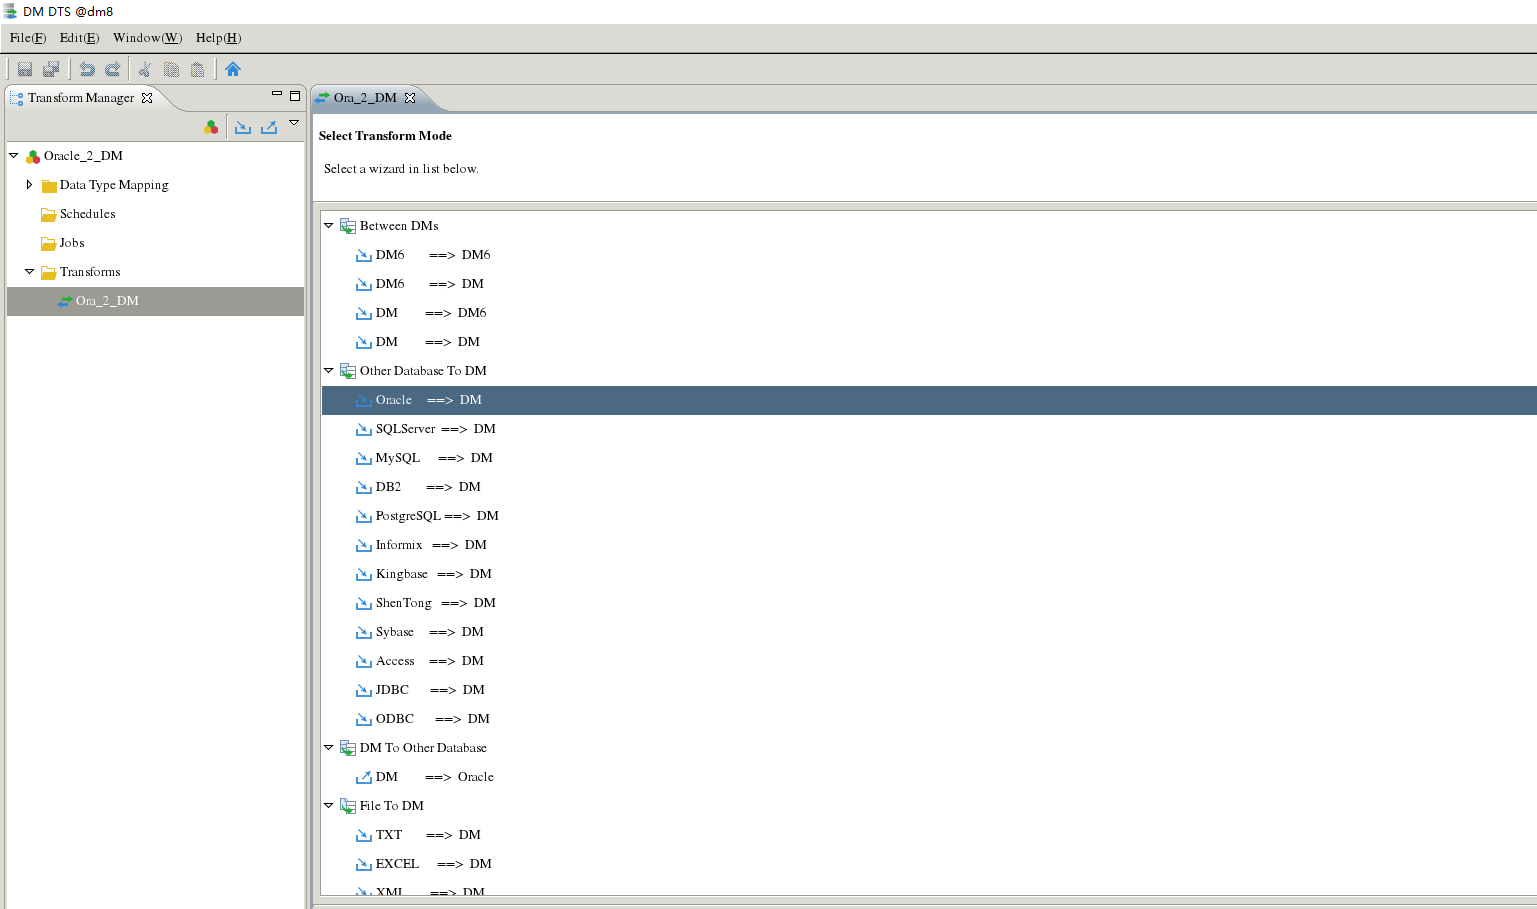Collapse the File To DM group
The image size is (1537, 909).
pyautogui.click(x=328, y=806)
